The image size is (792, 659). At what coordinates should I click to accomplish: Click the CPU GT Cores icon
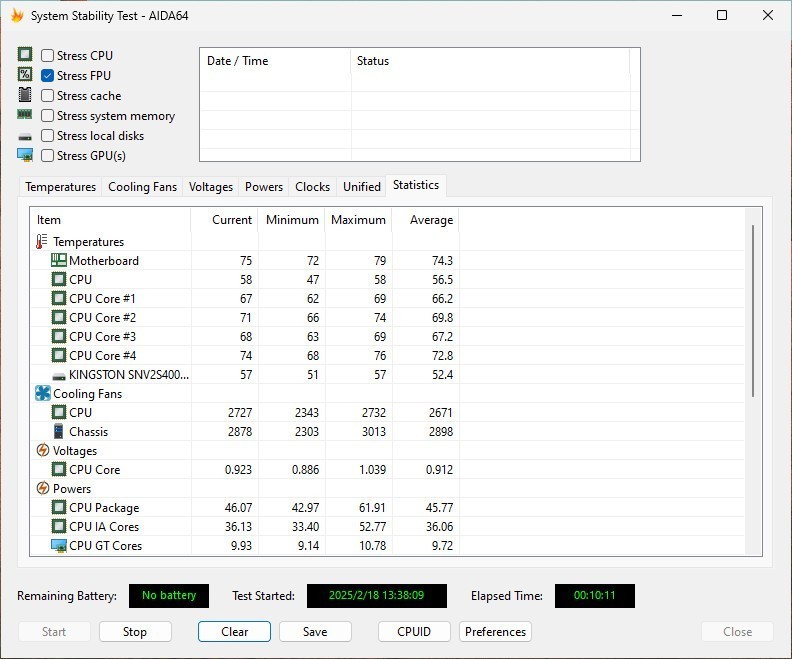(59, 546)
